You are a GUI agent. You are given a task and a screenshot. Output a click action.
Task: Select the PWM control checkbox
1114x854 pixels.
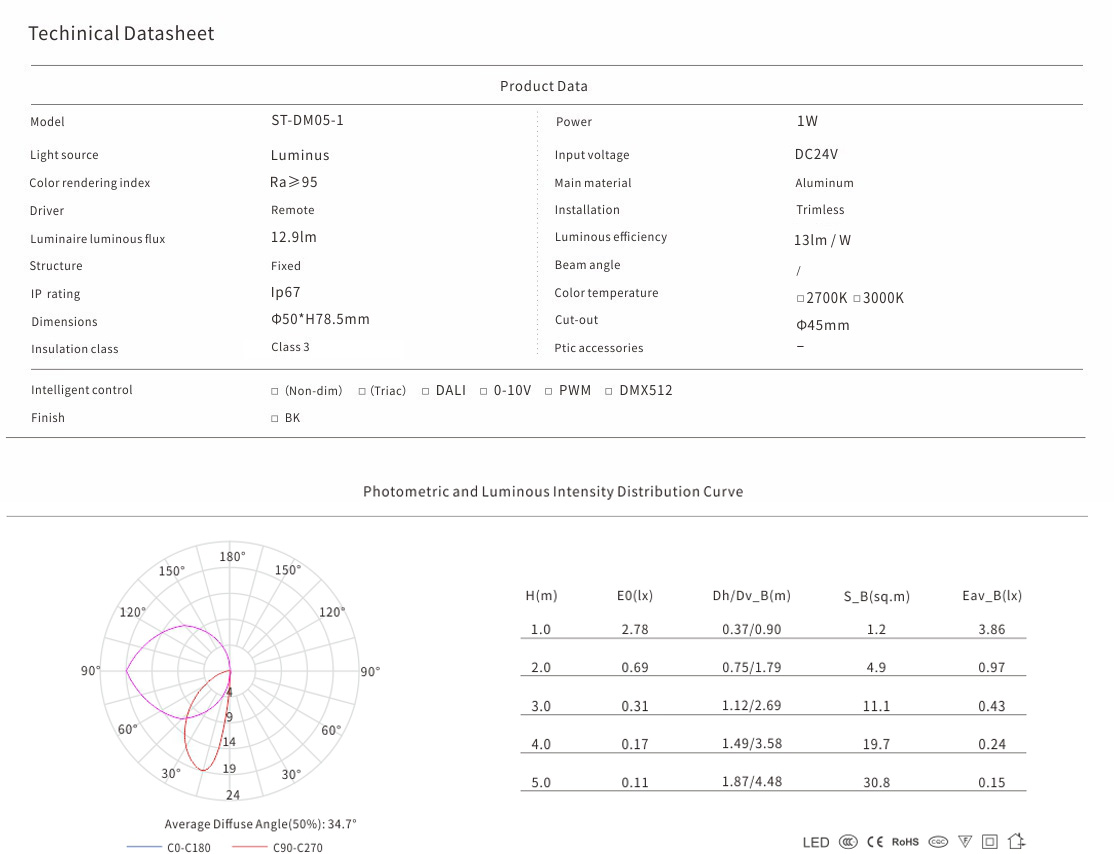pyautogui.click(x=549, y=391)
